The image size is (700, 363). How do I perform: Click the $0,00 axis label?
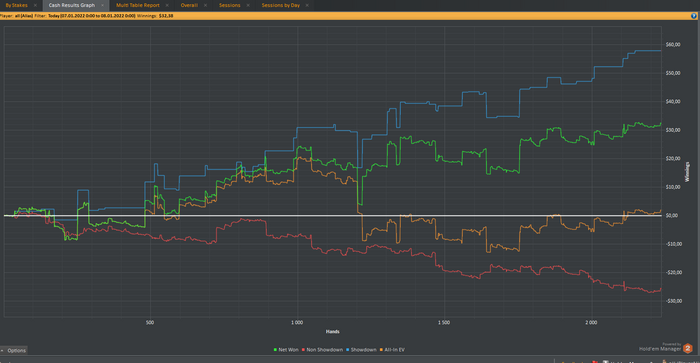click(672, 216)
